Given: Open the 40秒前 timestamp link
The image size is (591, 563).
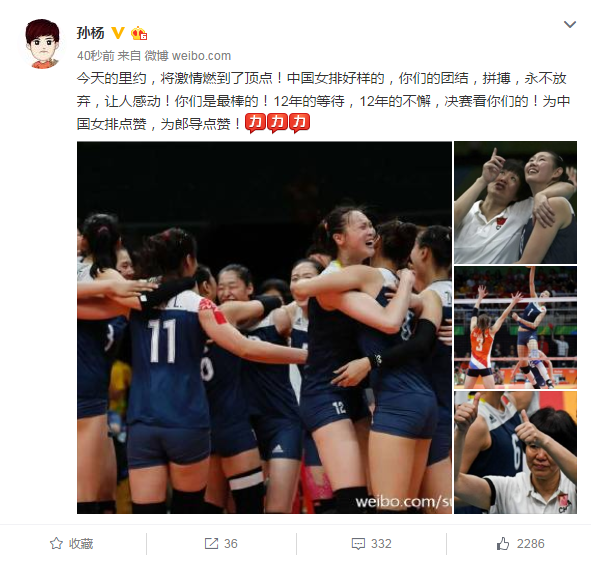Looking at the screenshot, I should [x=96, y=56].
